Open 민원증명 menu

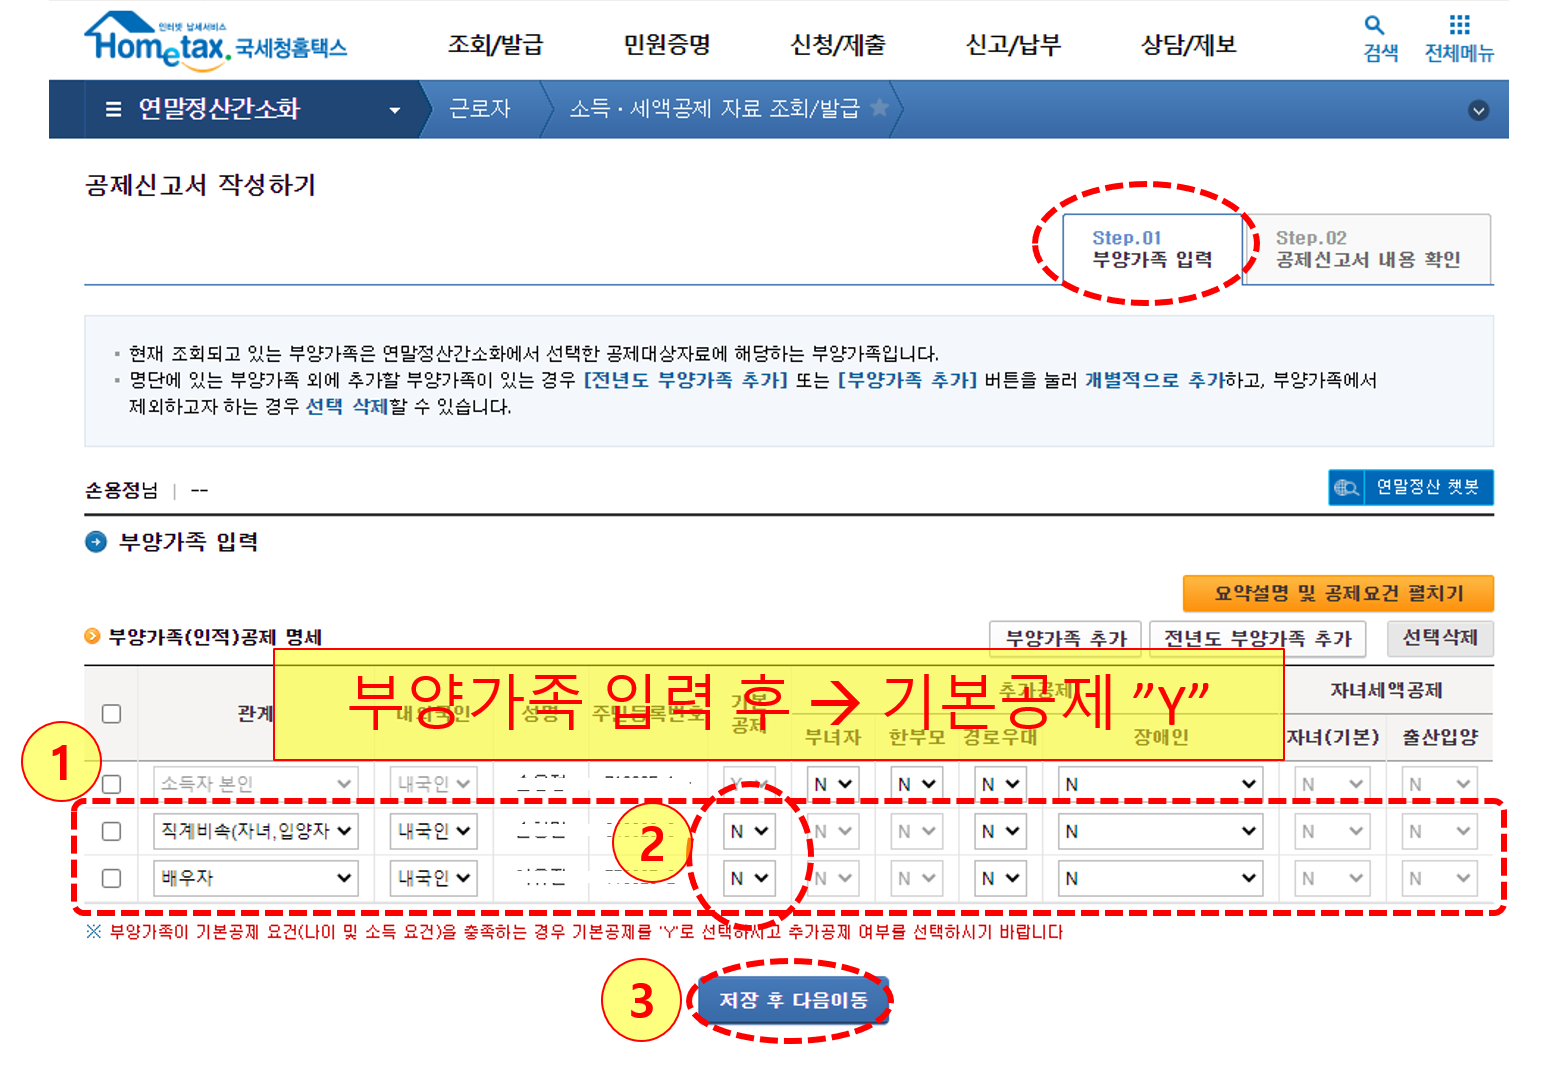click(667, 44)
